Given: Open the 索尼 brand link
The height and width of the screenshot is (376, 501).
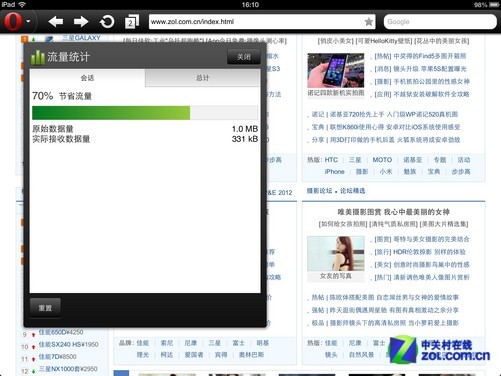Looking at the screenshot, I should (x=167, y=343).
